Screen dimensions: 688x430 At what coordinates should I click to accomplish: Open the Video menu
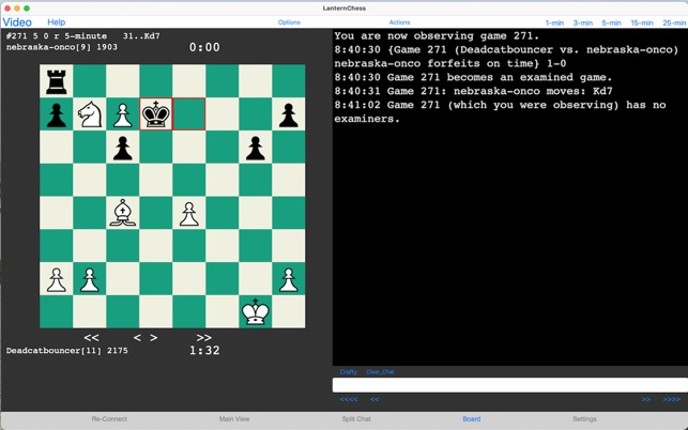(x=17, y=22)
